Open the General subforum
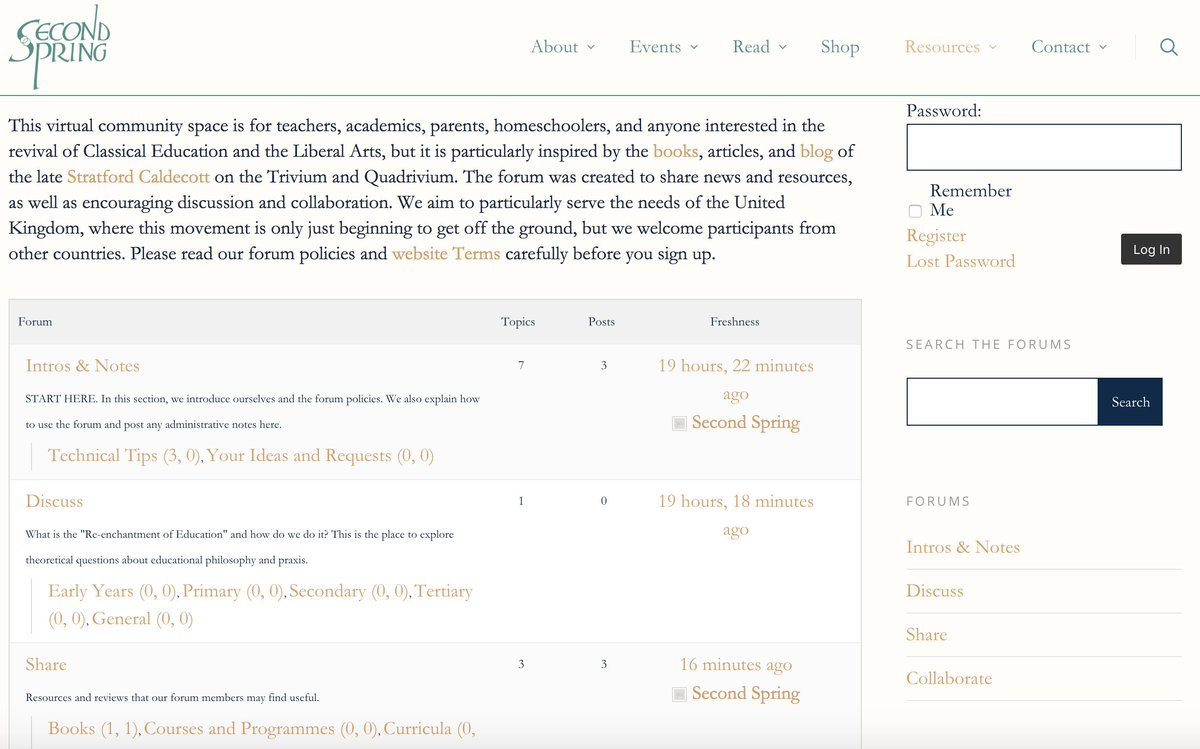Viewport: 1200px width, 749px height. (x=142, y=619)
